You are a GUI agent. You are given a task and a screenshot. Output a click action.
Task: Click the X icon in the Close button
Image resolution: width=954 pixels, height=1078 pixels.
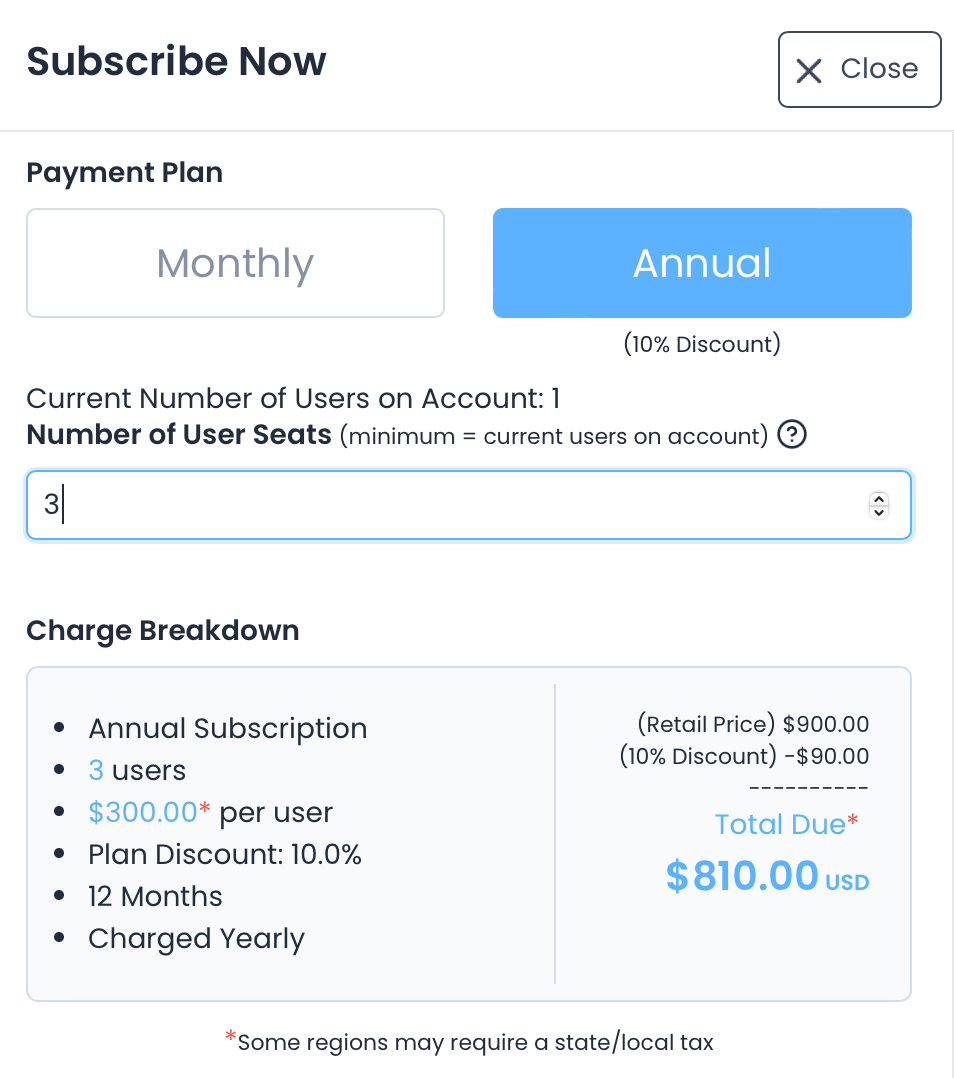pyautogui.click(x=810, y=70)
